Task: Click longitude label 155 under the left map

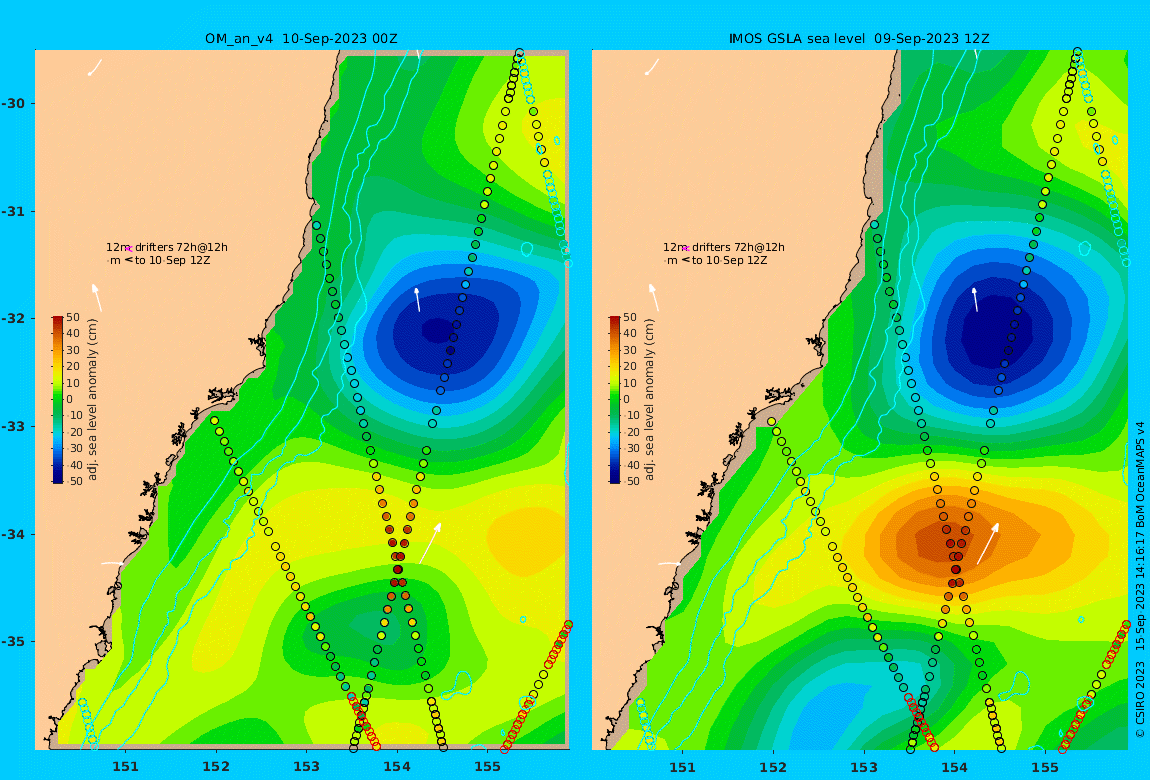Action: [x=488, y=767]
